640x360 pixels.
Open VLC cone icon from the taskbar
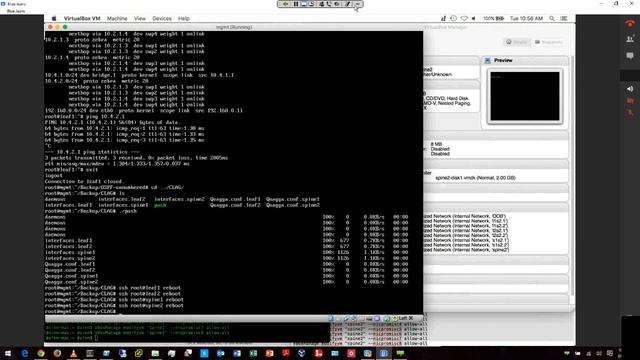[73, 353]
